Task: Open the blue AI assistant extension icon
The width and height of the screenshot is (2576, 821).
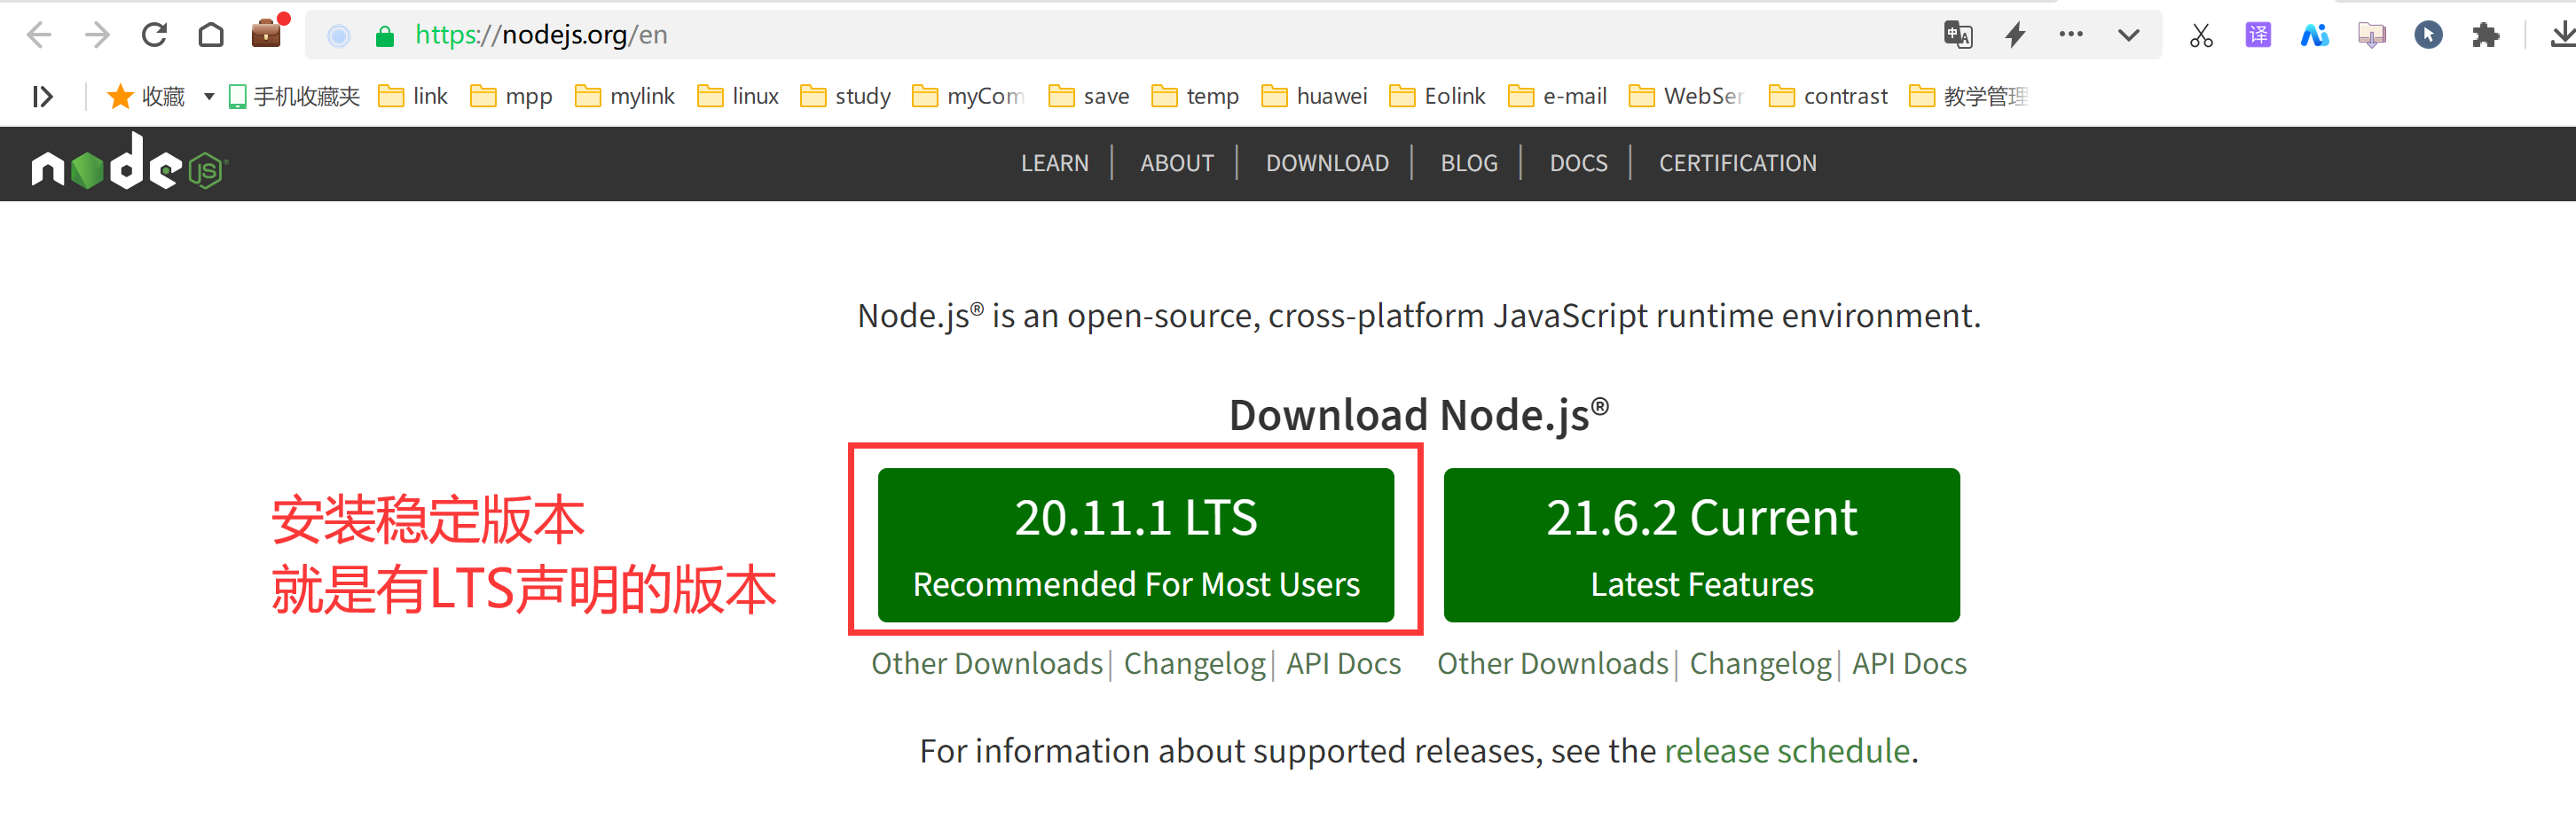Action: (2315, 35)
